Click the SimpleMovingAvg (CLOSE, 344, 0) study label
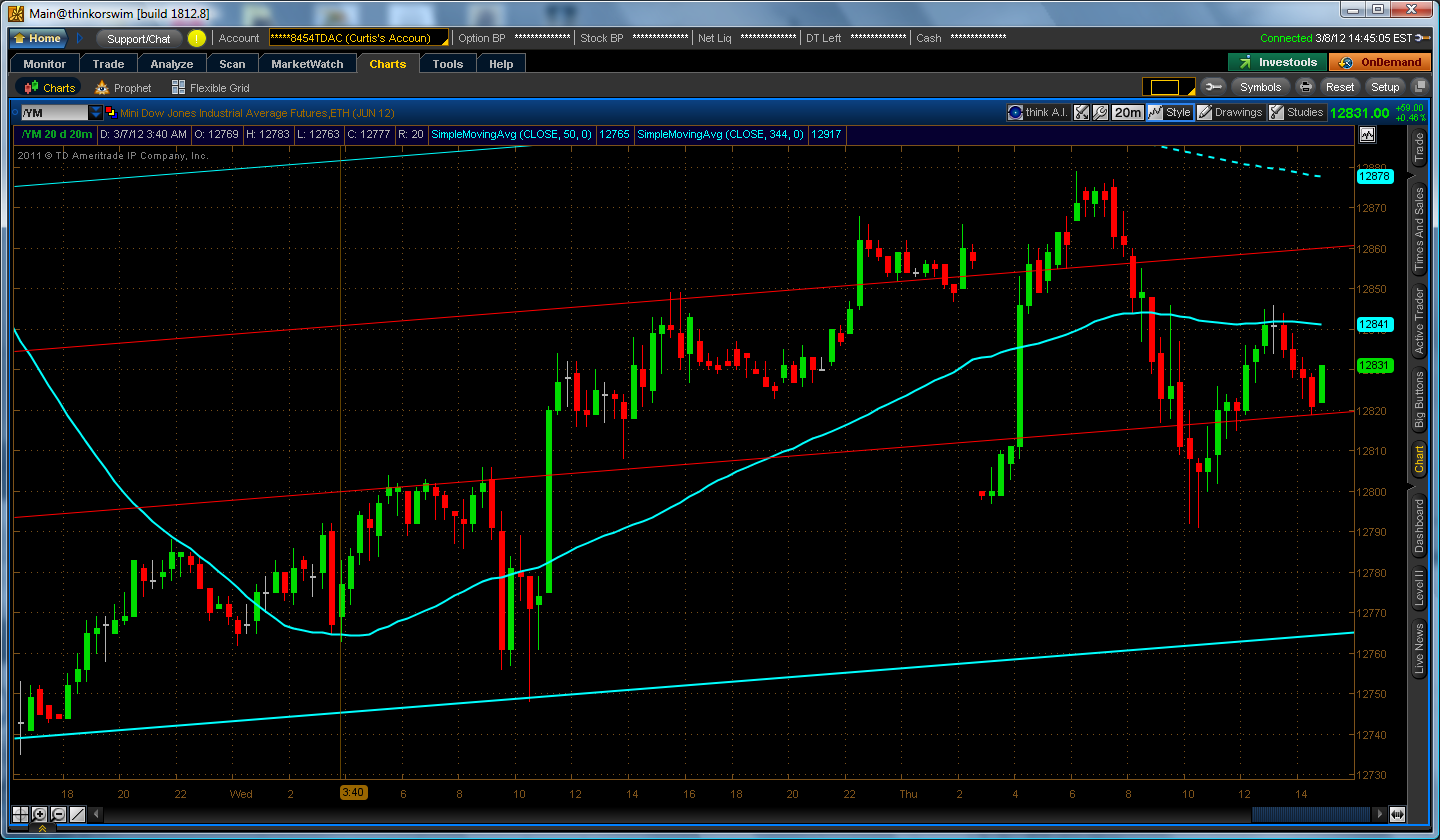The image size is (1440, 840). coord(721,134)
